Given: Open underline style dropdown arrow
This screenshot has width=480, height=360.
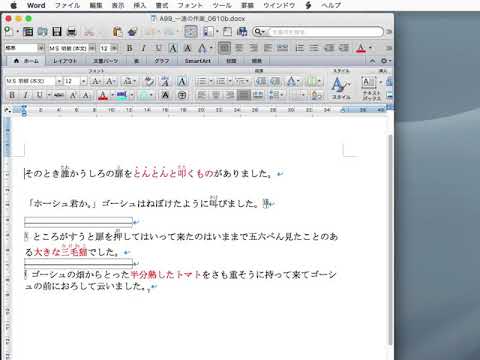Looking at the screenshot, I should click(x=49, y=95).
